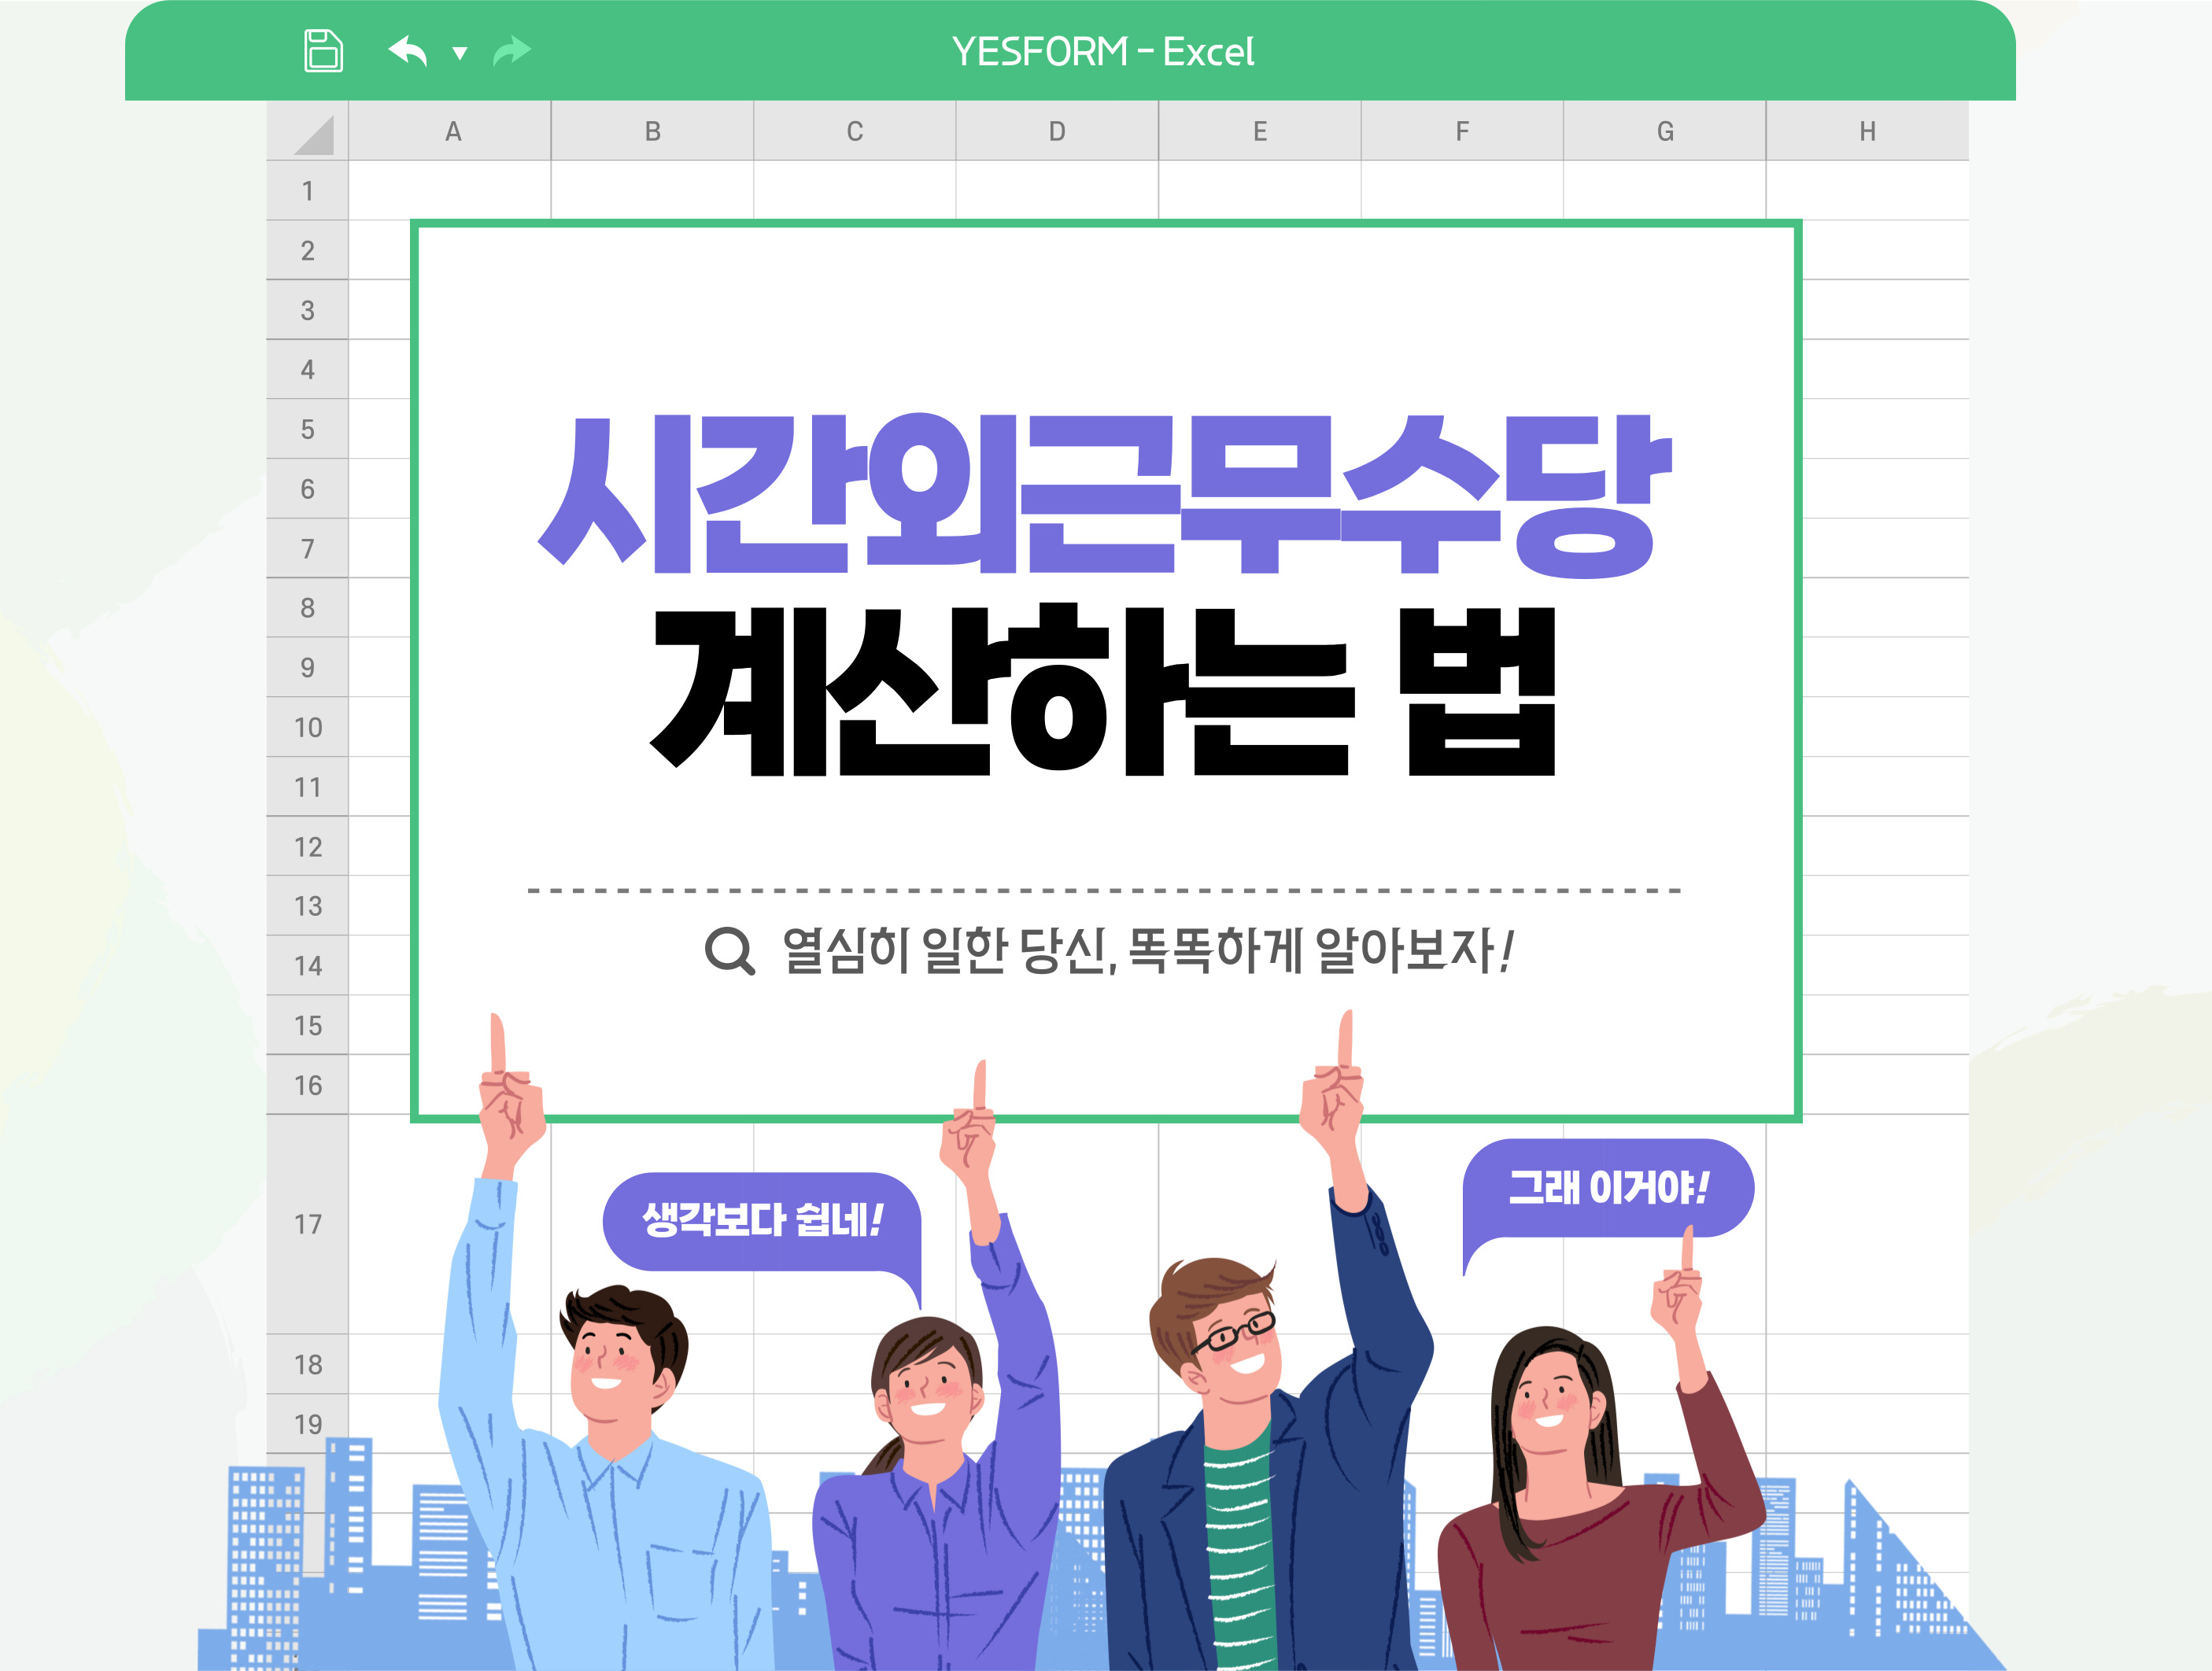Select row 17 header
The image size is (2212, 1671).
307,1224
